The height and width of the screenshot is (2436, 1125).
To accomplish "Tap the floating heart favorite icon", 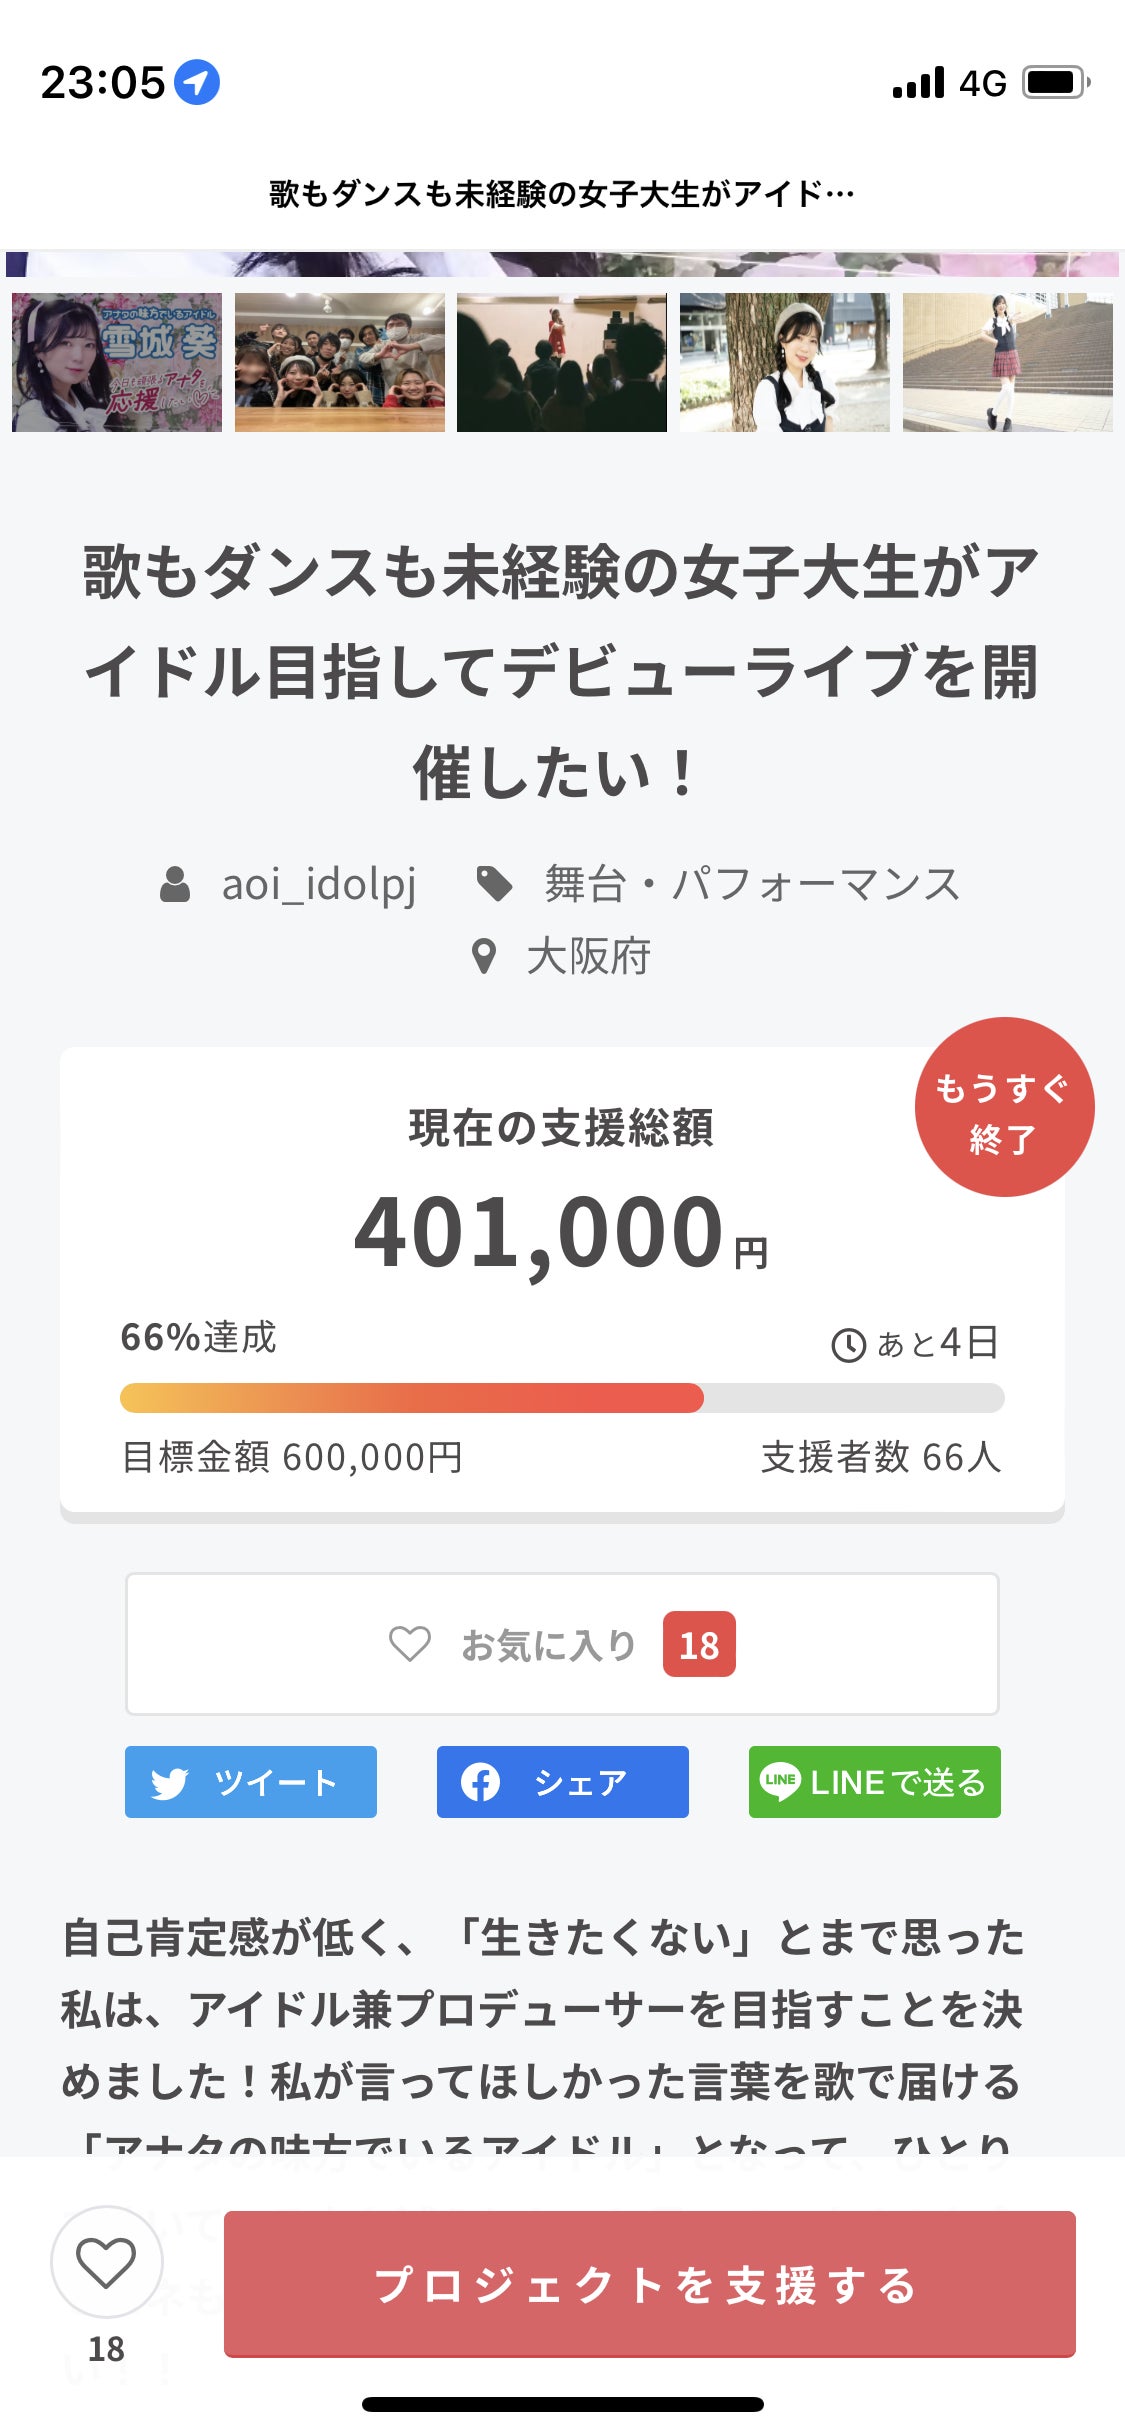I will tap(106, 2262).
